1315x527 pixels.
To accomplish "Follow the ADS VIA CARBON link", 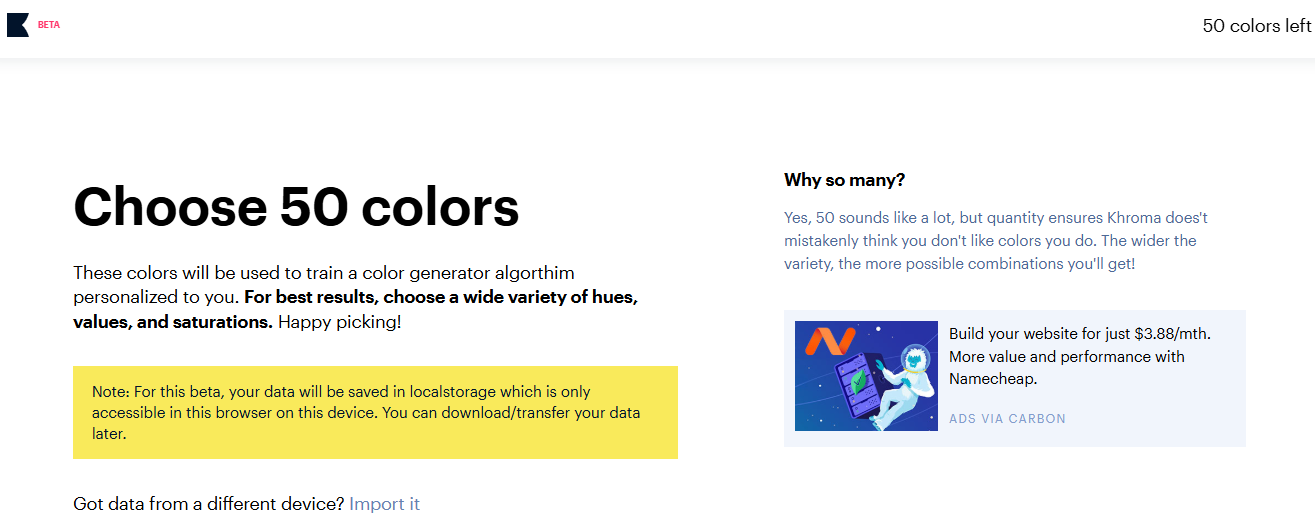I will pyautogui.click(x=1007, y=419).
